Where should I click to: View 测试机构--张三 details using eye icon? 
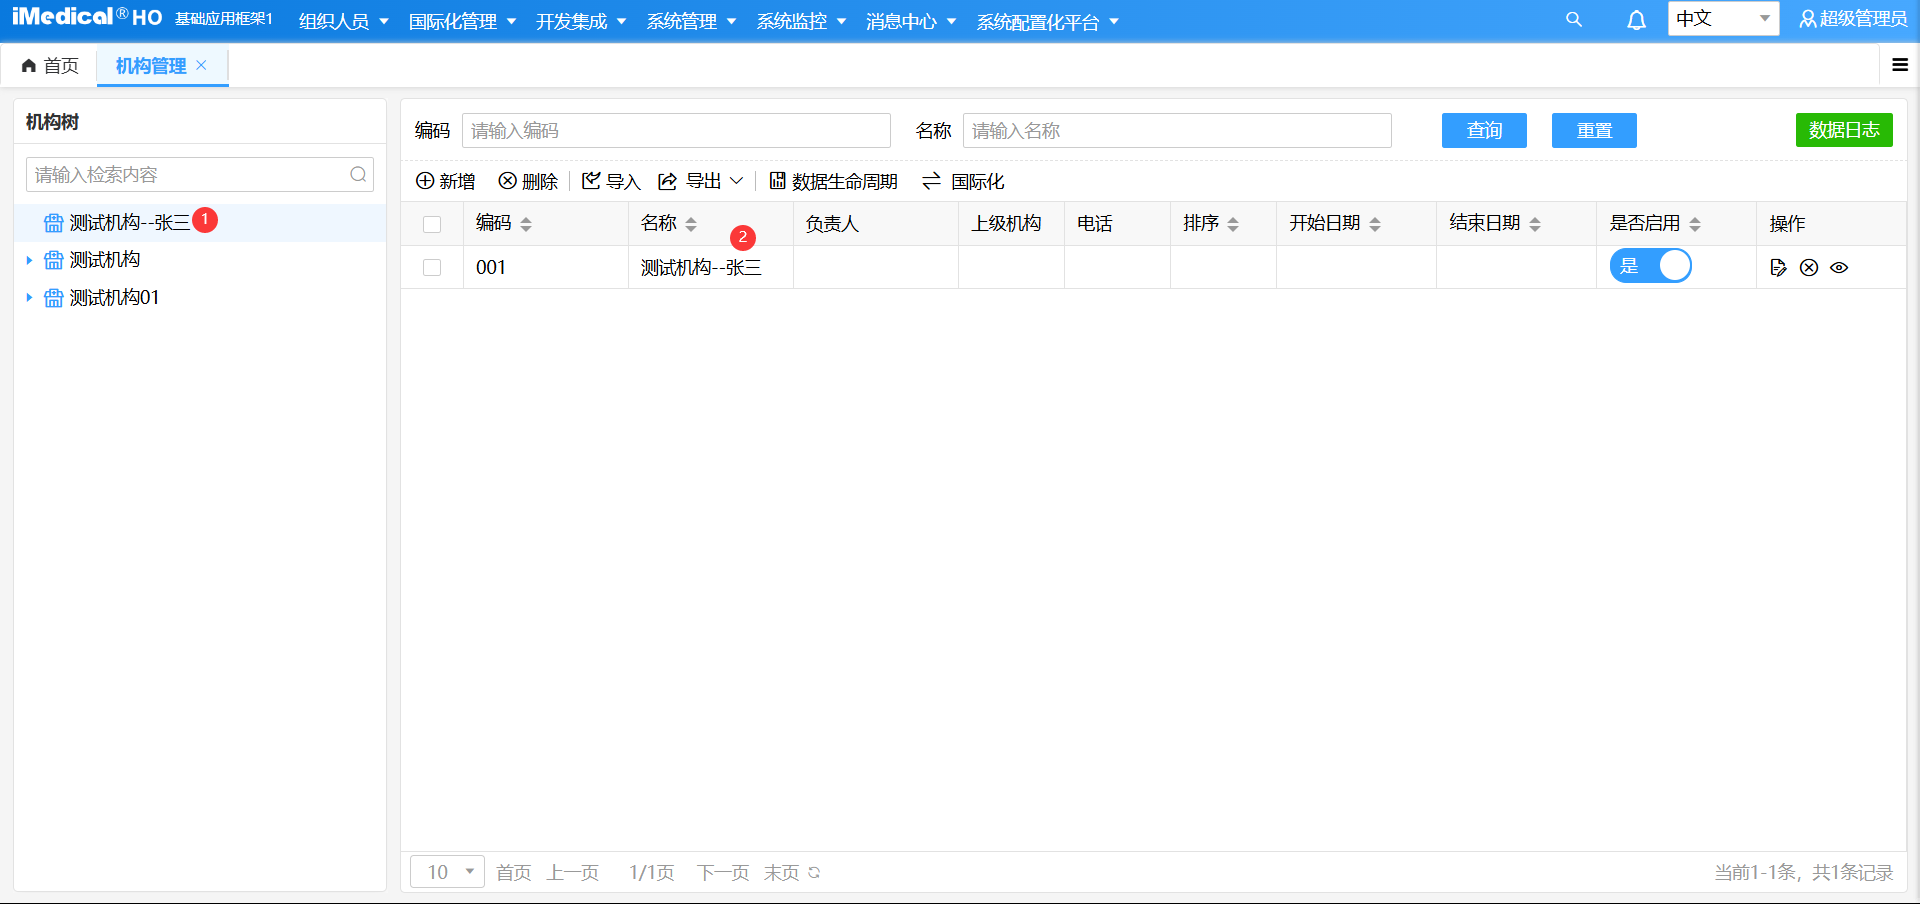tap(1841, 267)
